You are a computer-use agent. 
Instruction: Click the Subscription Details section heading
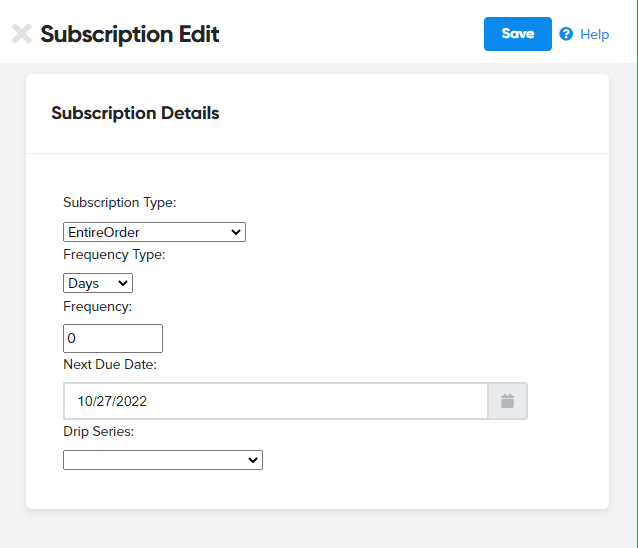pos(135,113)
